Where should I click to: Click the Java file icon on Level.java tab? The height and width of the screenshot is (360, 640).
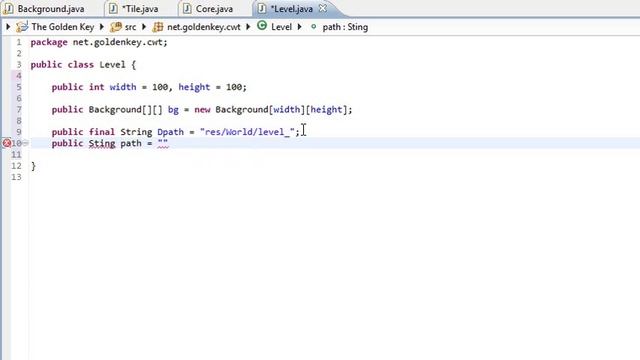pyautogui.click(x=262, y=9)
